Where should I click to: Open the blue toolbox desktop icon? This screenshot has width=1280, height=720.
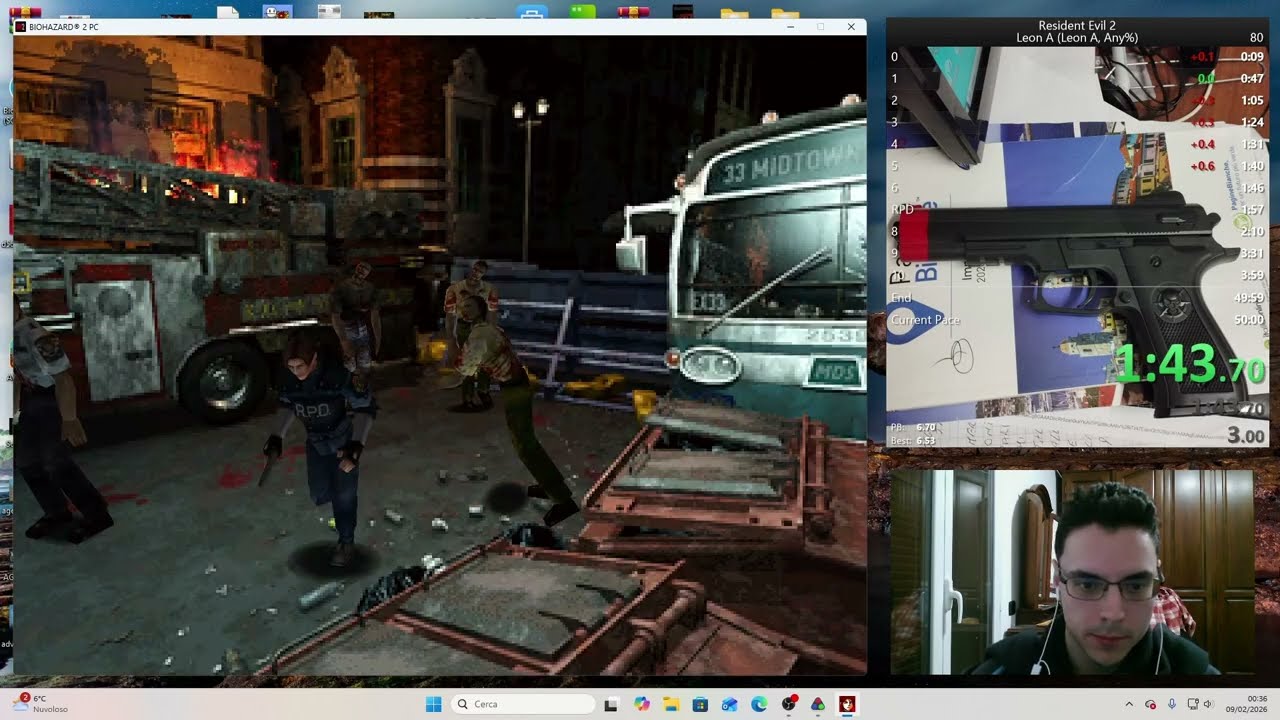point(531,12)
